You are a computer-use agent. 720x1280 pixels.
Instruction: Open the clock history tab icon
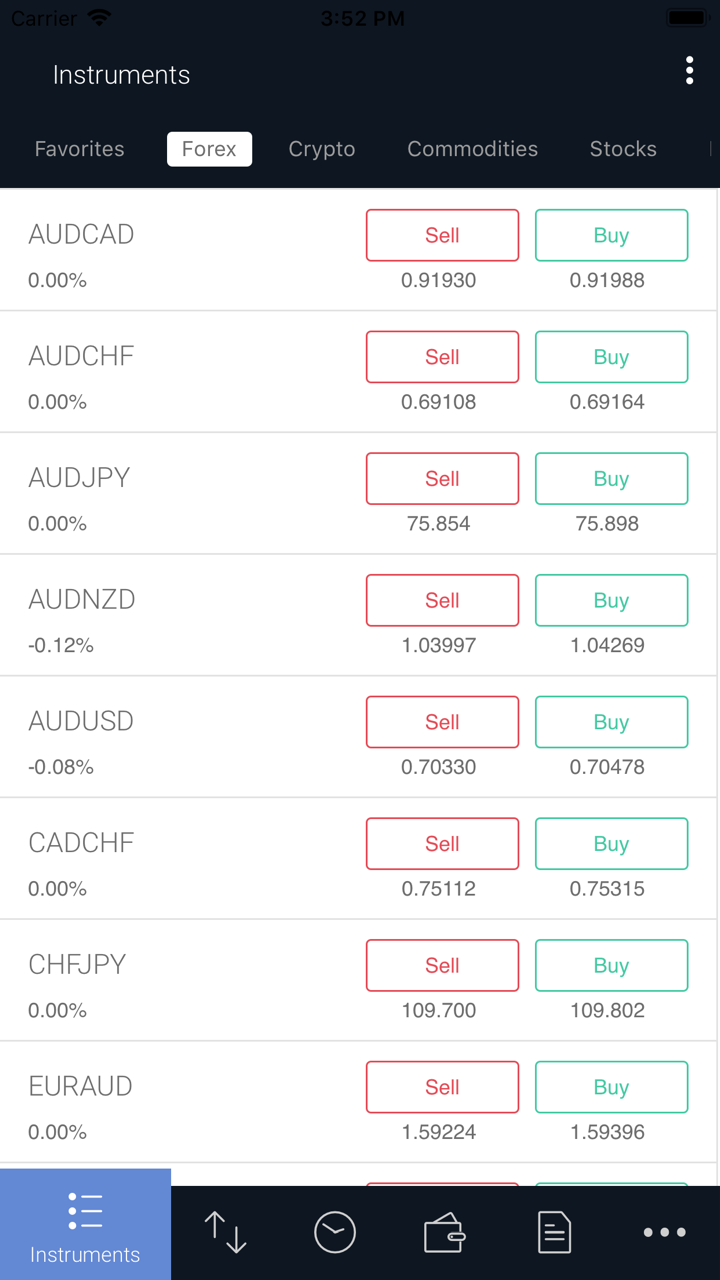point(335,1232)
